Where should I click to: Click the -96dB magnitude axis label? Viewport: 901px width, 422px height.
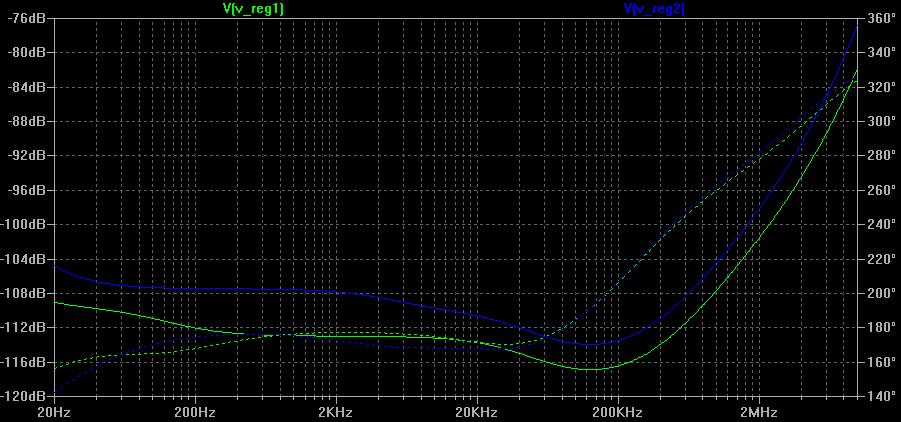tap(26, 190)
